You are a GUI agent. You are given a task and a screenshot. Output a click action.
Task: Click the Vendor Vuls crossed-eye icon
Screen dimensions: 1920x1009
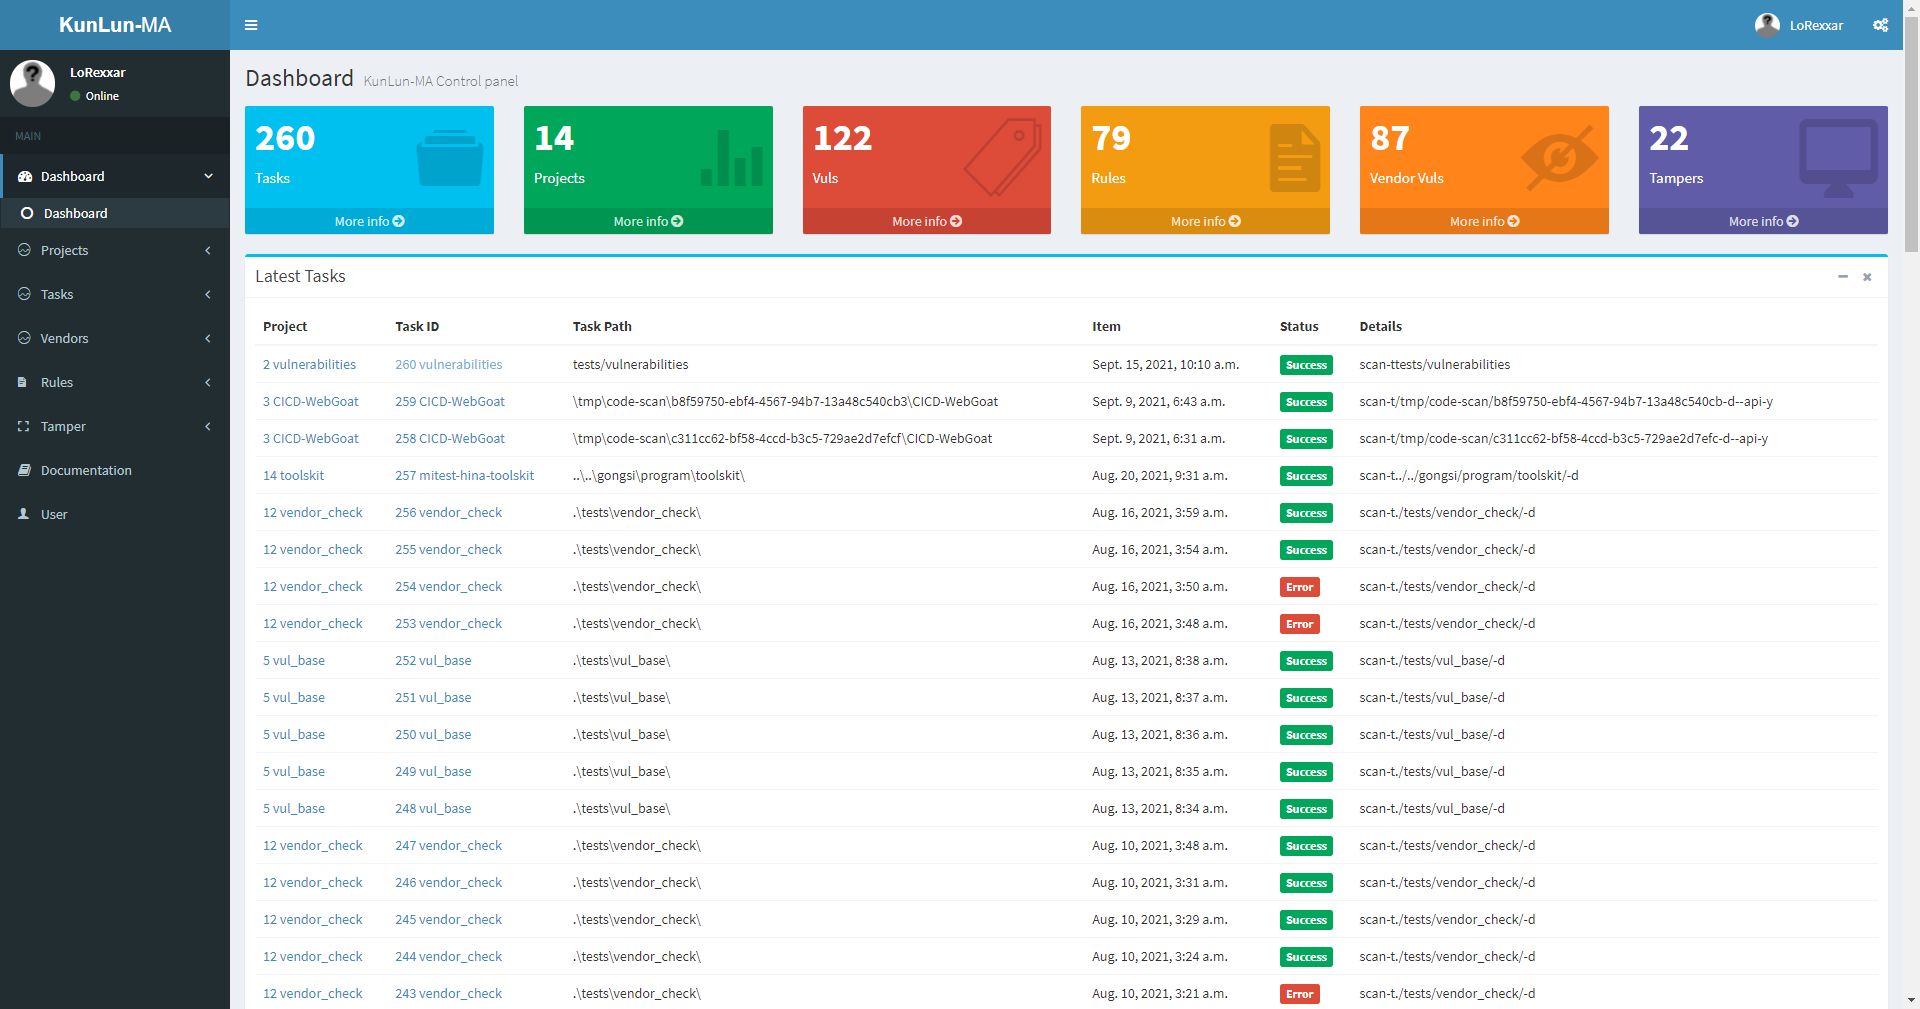(x=1559, y=158)
